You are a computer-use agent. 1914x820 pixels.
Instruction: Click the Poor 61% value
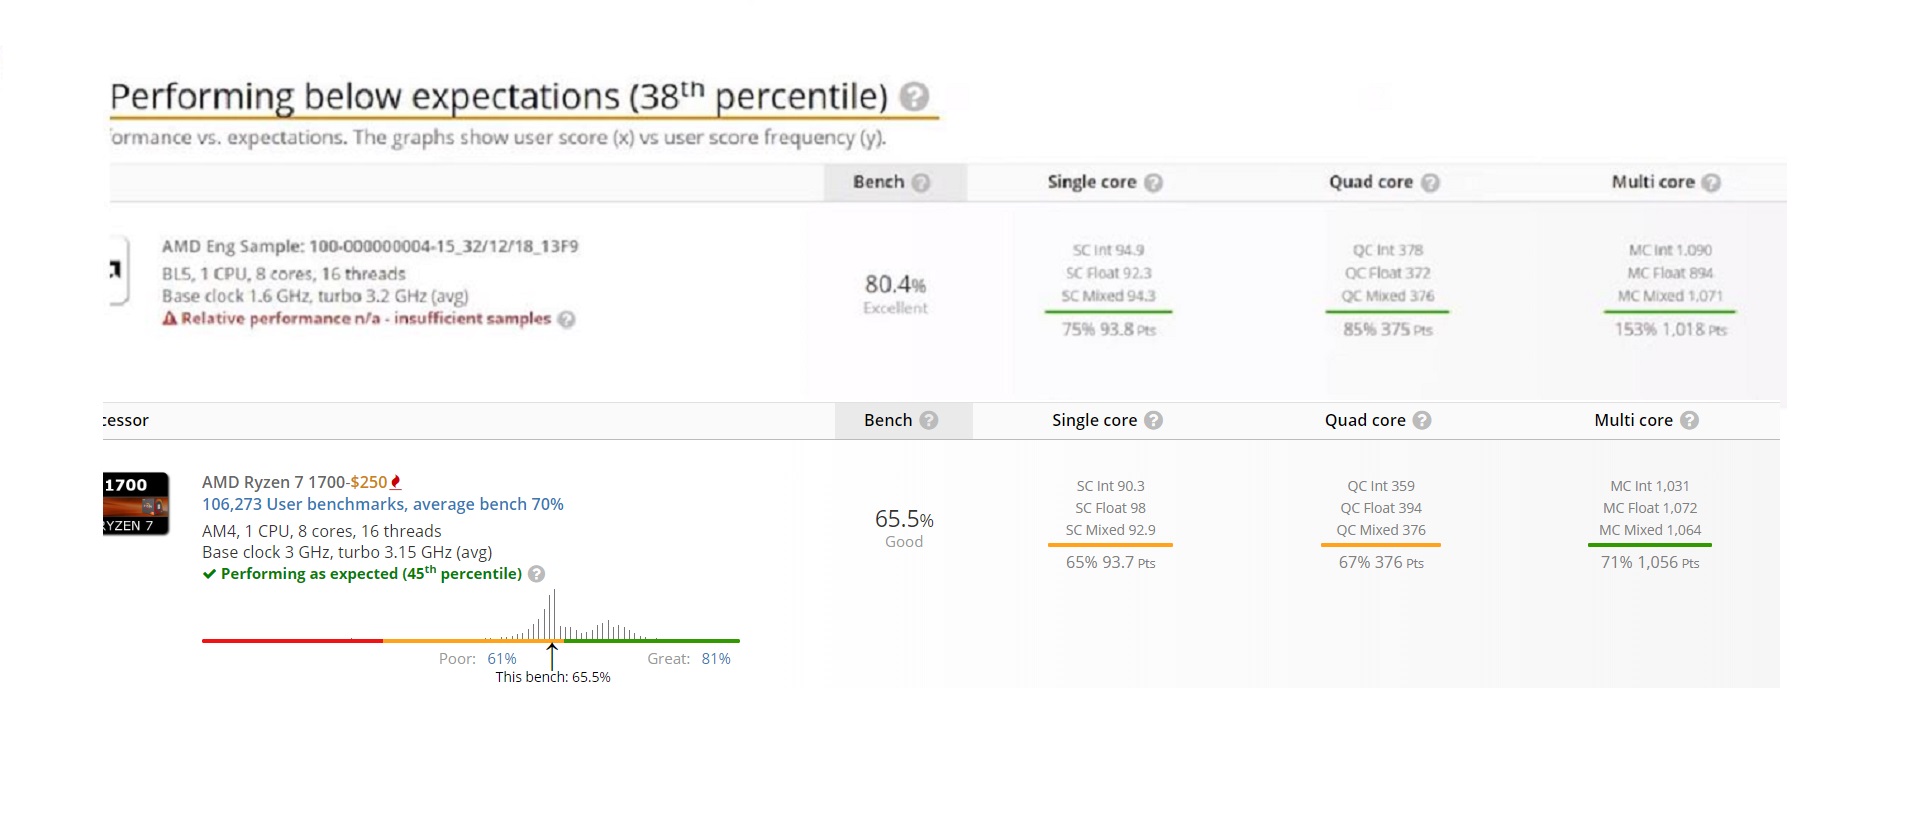pyautogui.click(x=502, y=659)
